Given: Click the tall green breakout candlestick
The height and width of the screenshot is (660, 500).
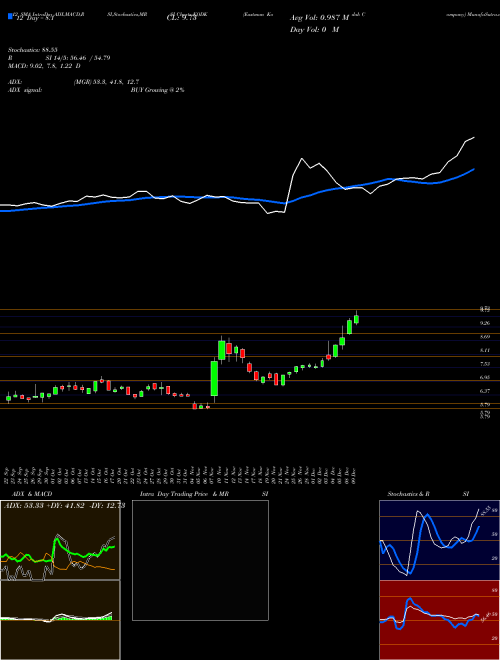Looking at the screenshot, I should pyautogui.click(x=214, y=378).
